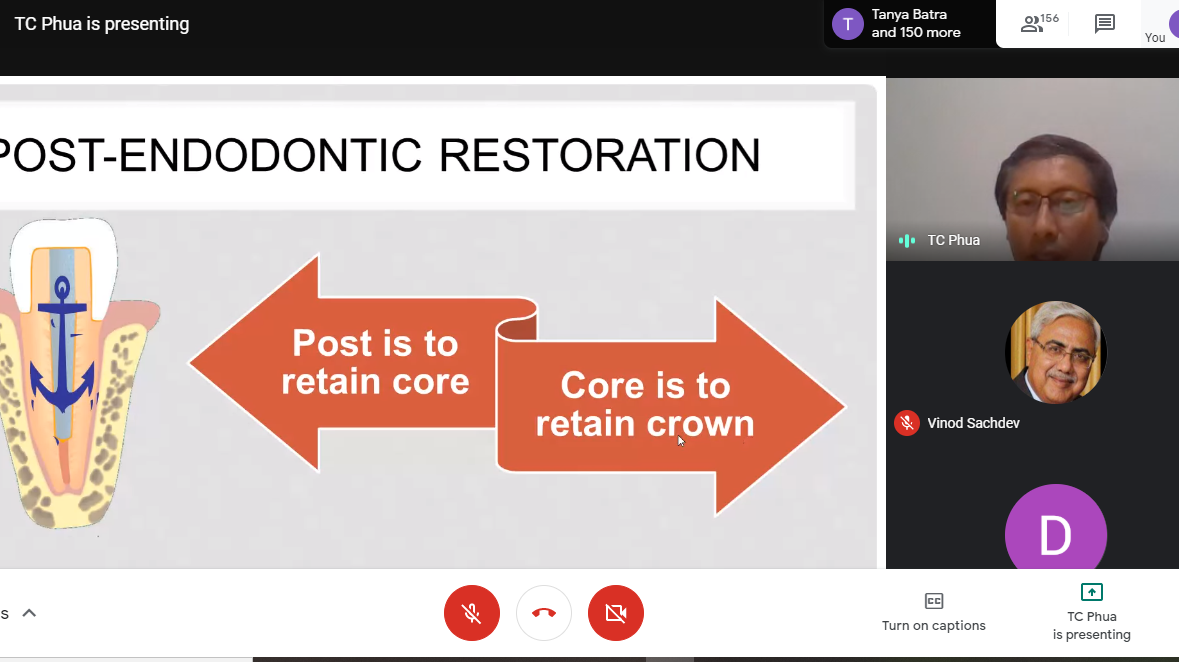Open the participants list showing 156 people
Viewport: 1179px width, 662px height.
coord(1038,24)
